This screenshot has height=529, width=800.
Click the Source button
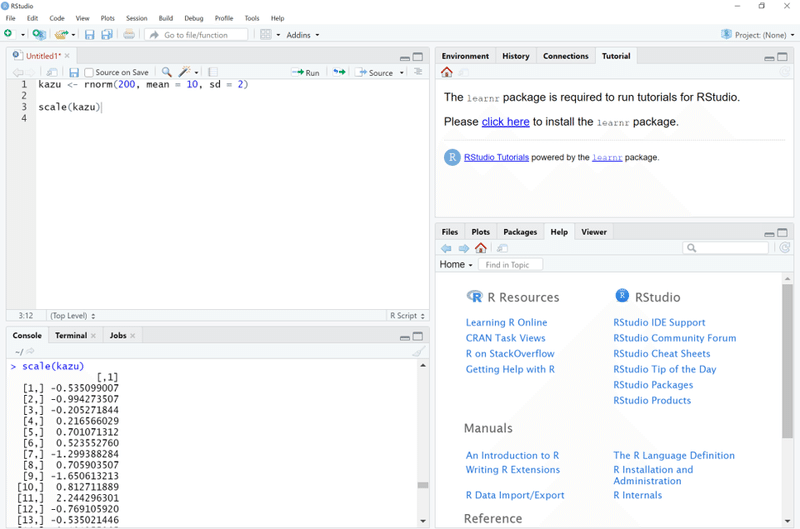click(375, 72)
